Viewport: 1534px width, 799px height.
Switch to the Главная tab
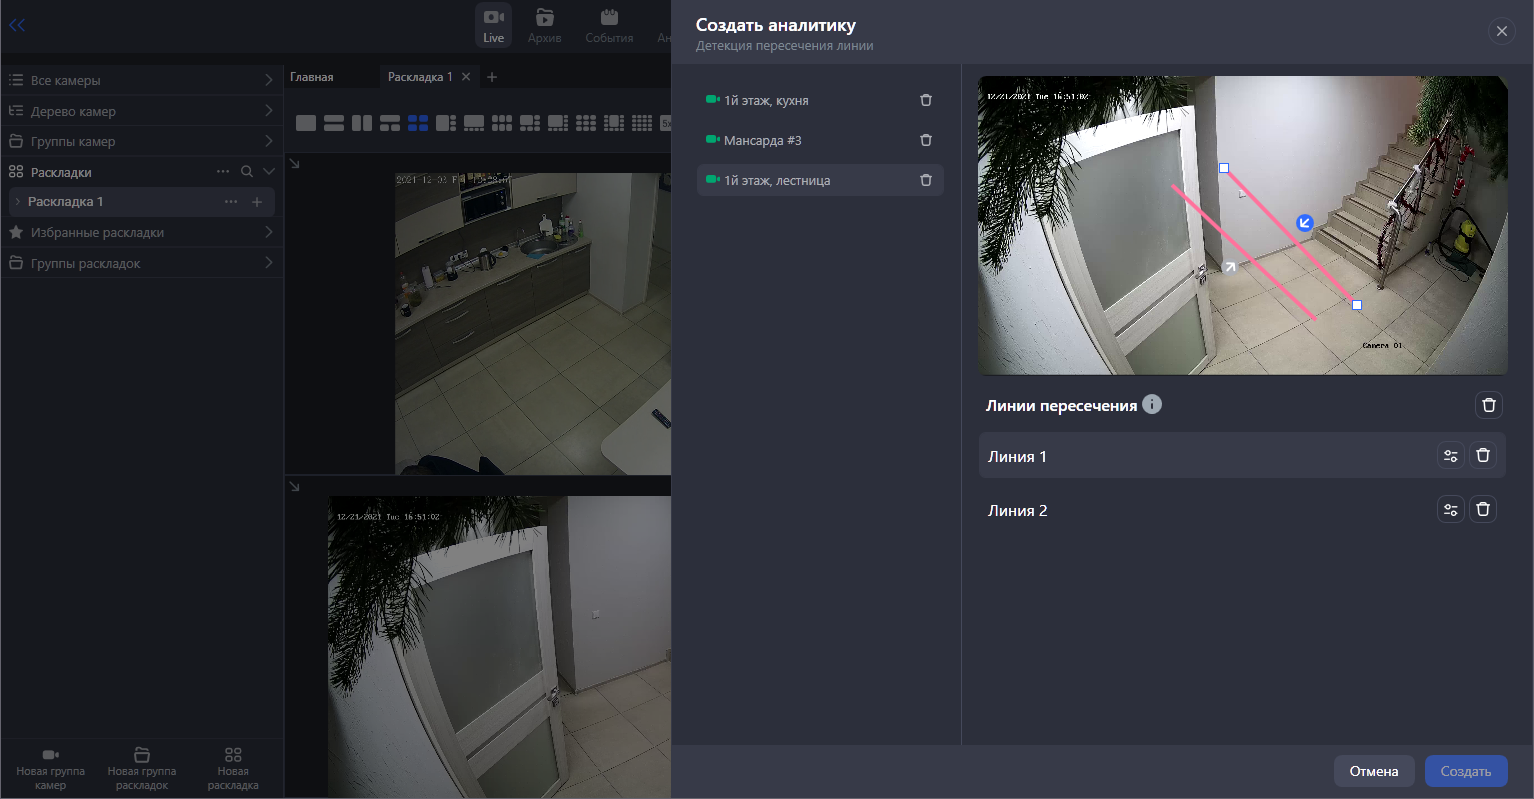312,77
